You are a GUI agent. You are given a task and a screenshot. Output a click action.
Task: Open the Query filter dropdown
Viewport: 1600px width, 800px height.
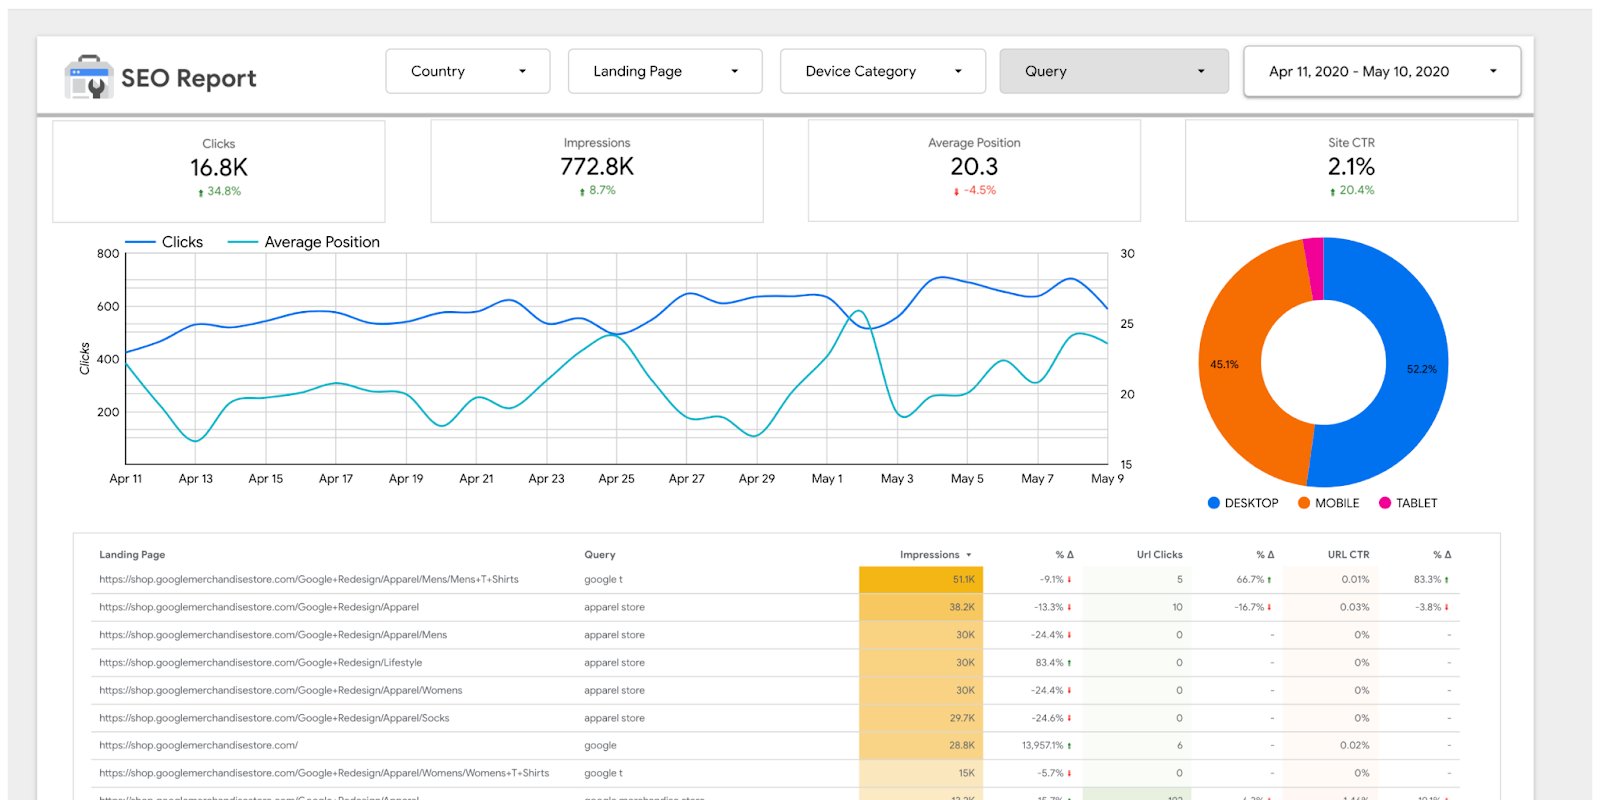(x=1114, y=71)
